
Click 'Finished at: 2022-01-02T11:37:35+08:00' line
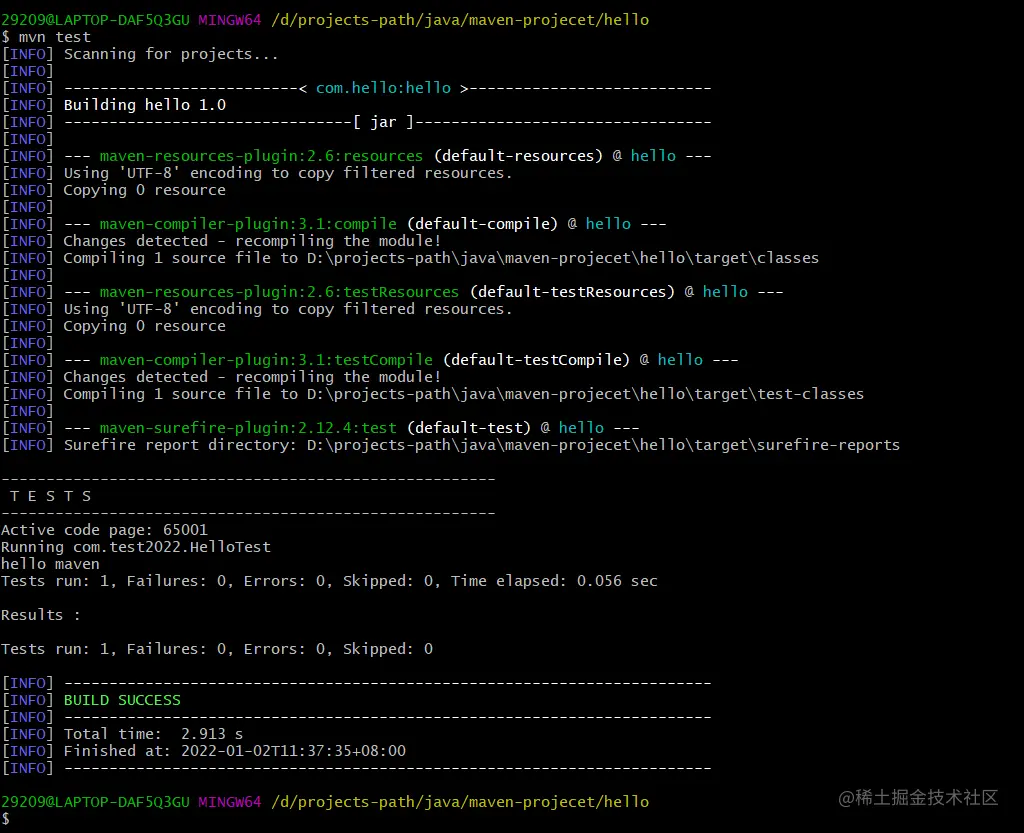click(x=234, y=751)
